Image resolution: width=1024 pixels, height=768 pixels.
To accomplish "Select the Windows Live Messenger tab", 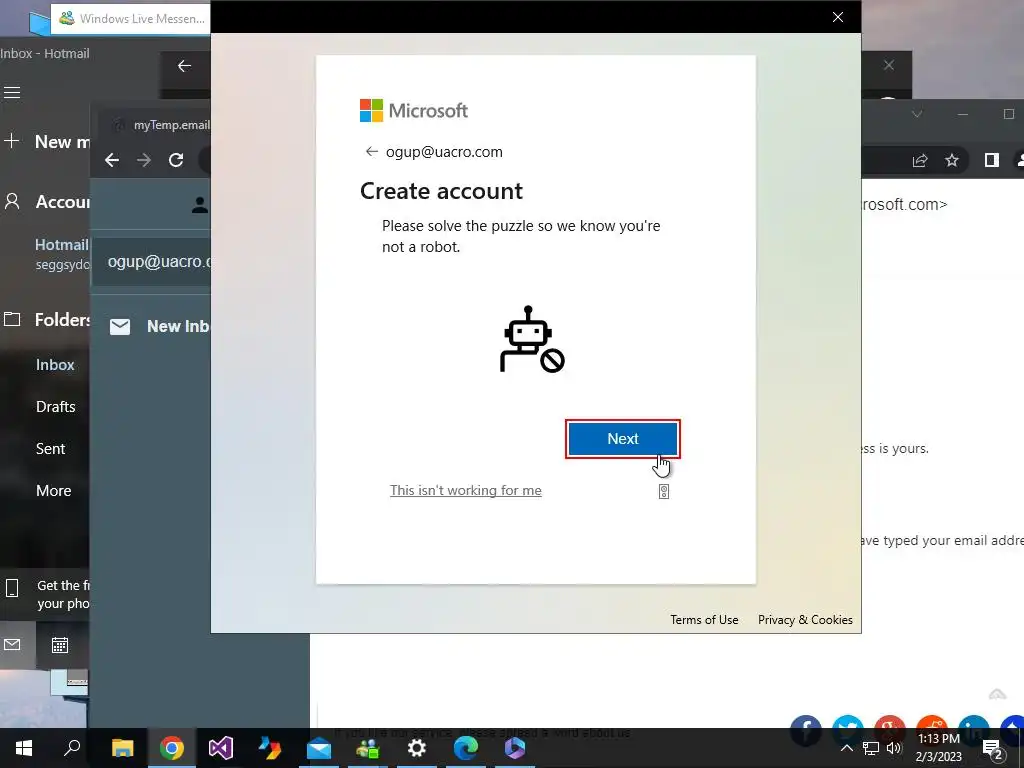I will 131,18.
